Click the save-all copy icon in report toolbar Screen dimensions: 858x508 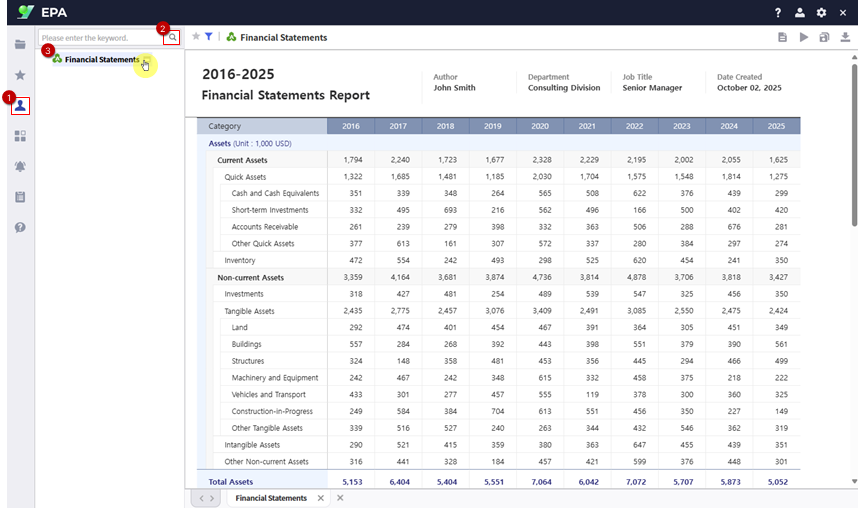click(824, 37)
